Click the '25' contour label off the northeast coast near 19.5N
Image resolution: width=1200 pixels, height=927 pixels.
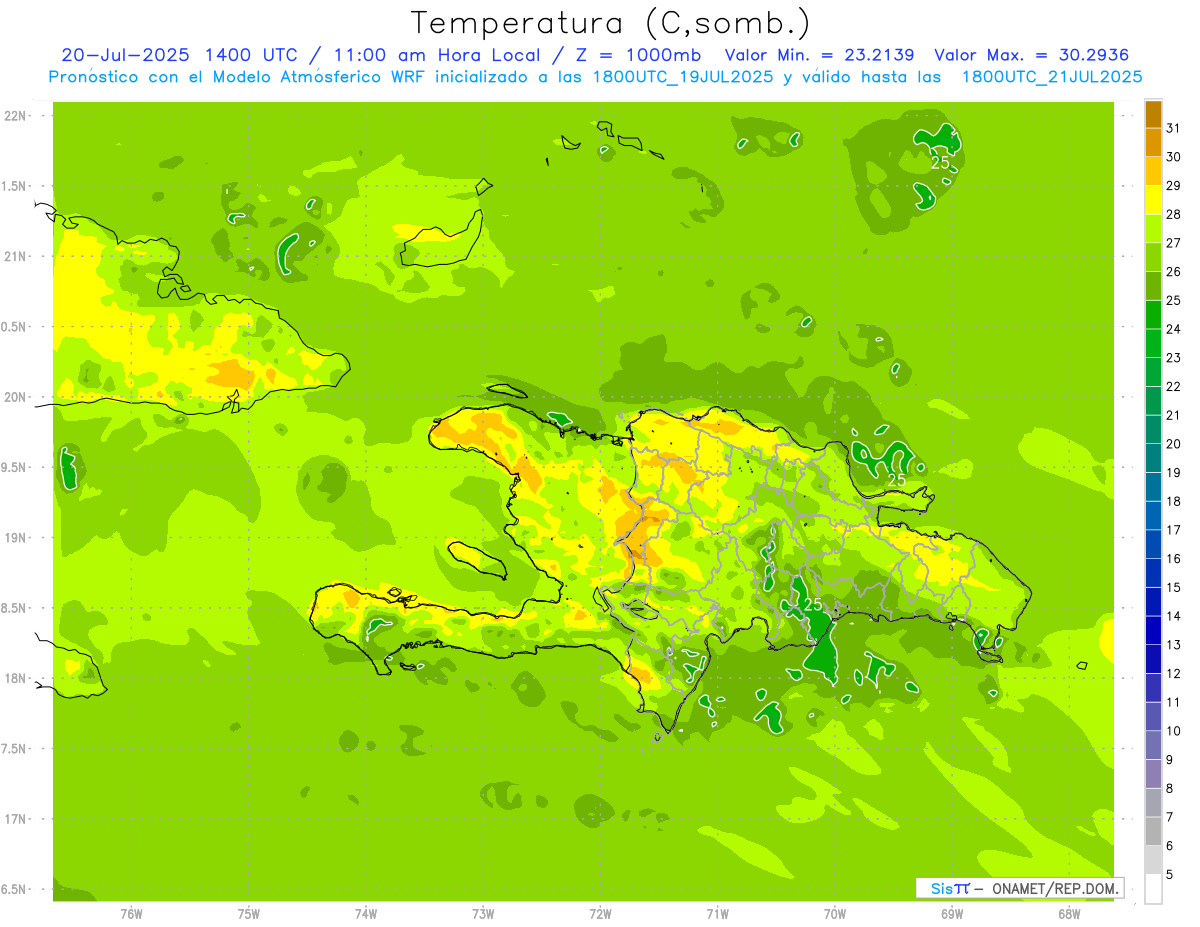point(897,480)
